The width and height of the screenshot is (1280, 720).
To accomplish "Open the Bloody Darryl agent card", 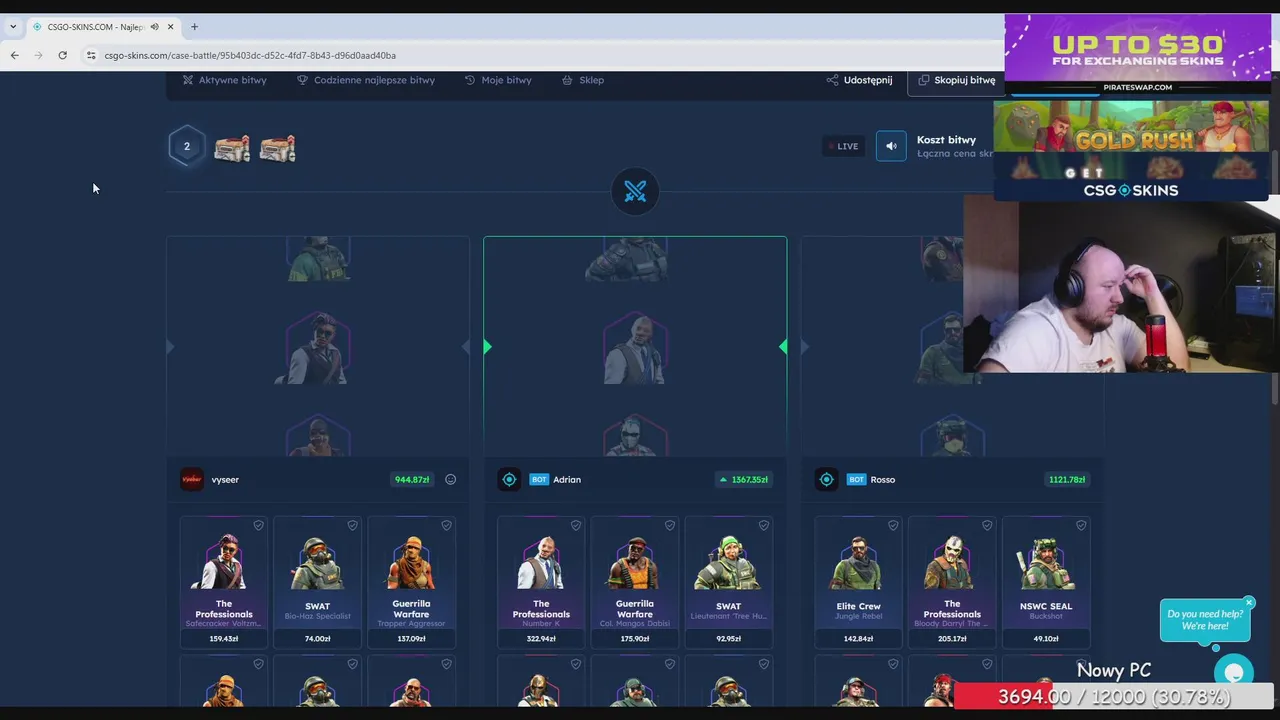I will click(952, 582).
